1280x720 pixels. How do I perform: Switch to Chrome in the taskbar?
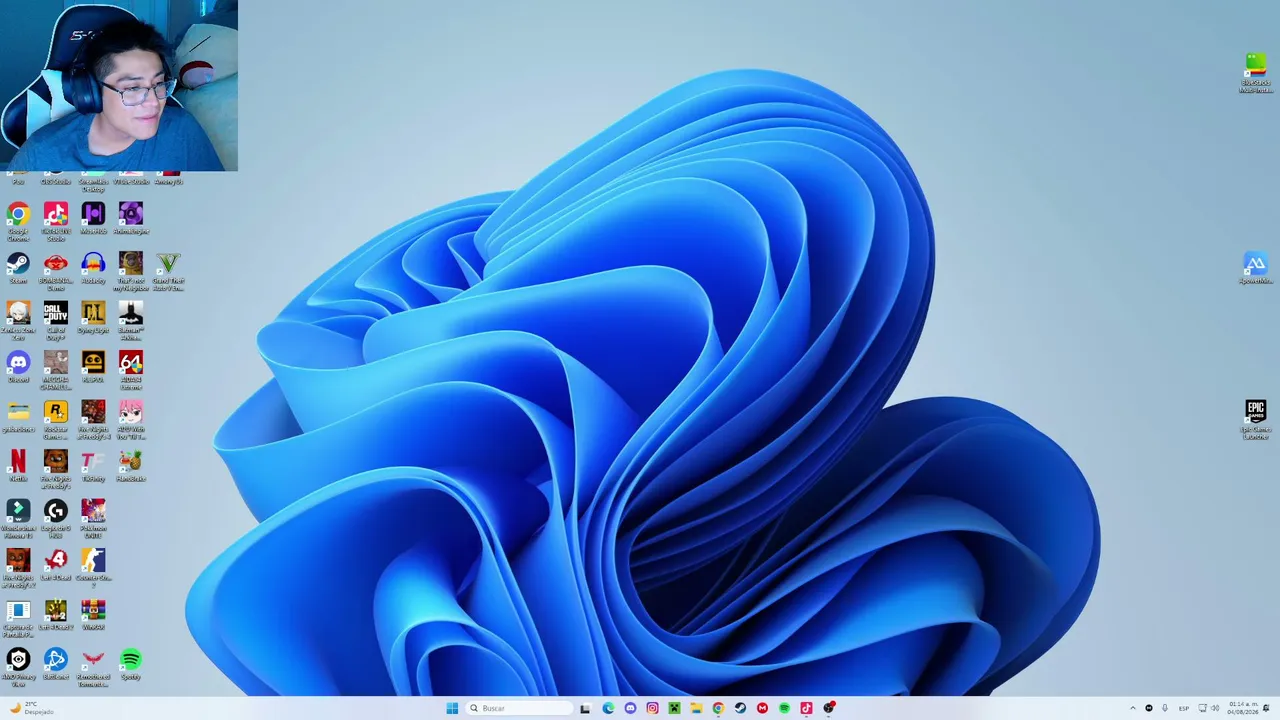tap(718, 708)
